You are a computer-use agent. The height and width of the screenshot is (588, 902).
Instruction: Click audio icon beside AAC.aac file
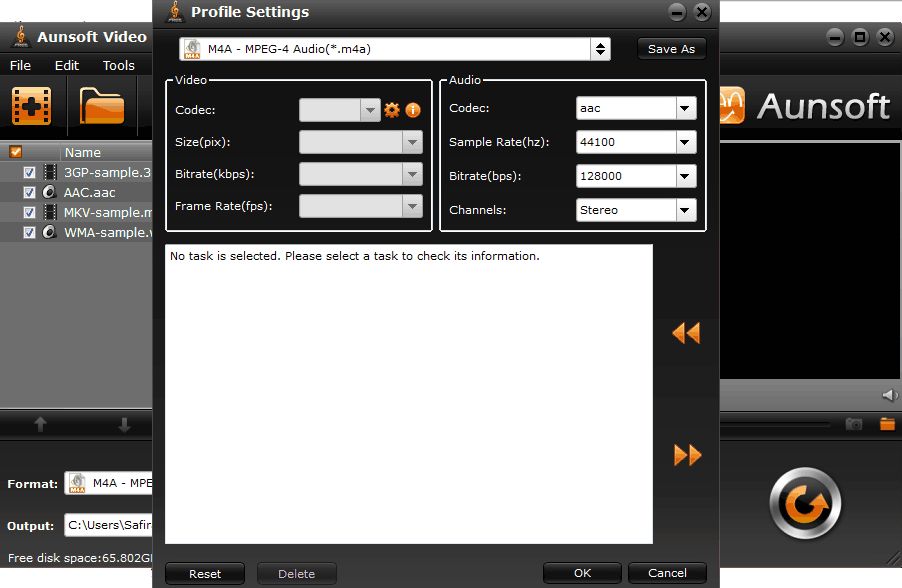pyautogui.click(x=49, y=192)
